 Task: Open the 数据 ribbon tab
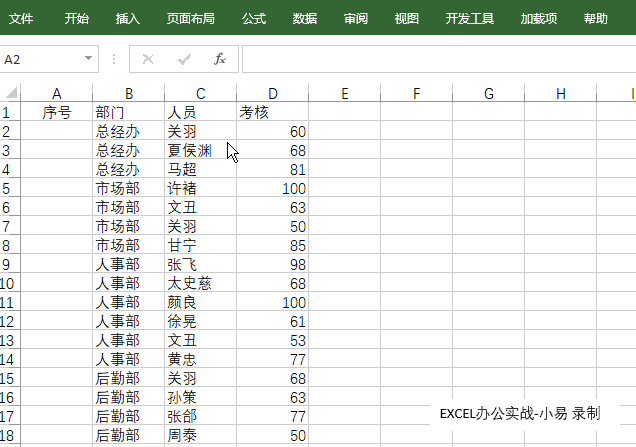pos(305,18)
